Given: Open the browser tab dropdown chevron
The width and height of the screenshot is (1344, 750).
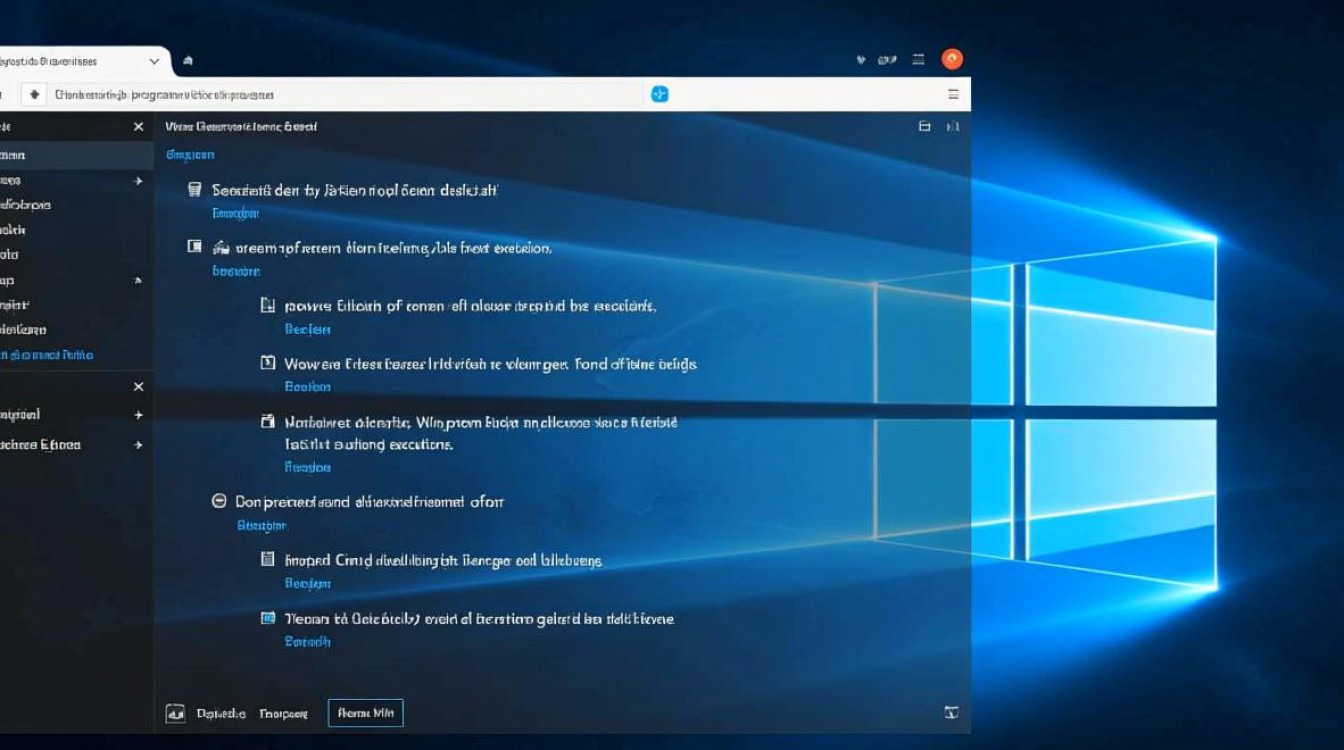Looking at the screenshot, I should [154, 61].
